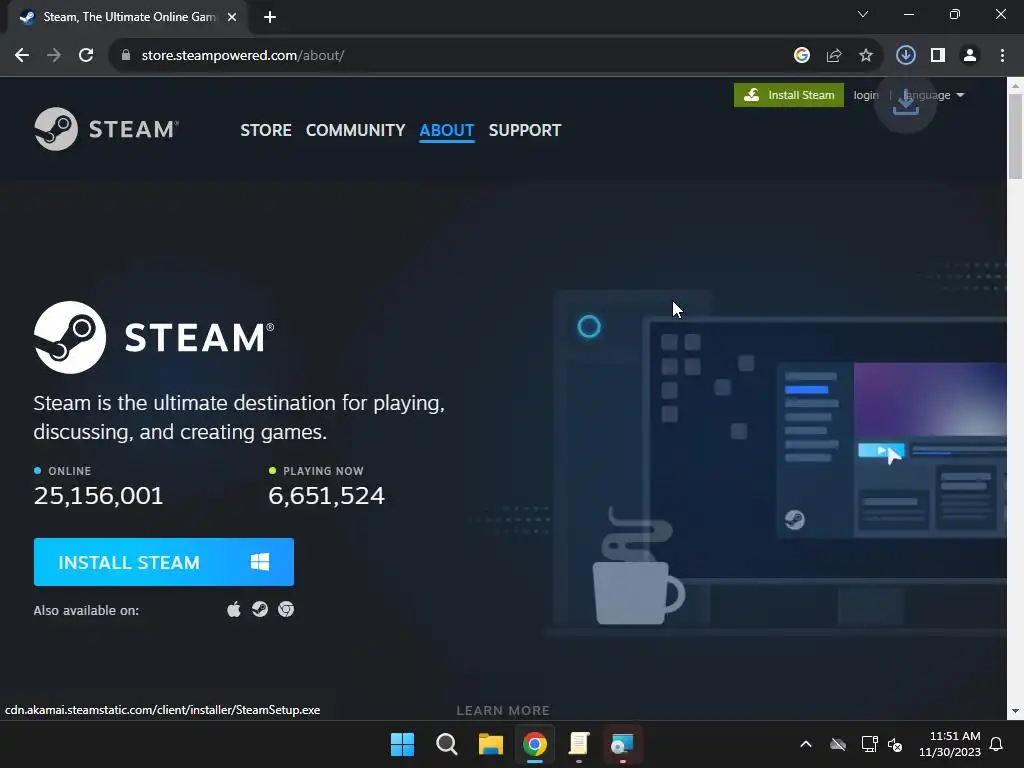Click the blue INSTALL STEAM button

pos(164,562)
